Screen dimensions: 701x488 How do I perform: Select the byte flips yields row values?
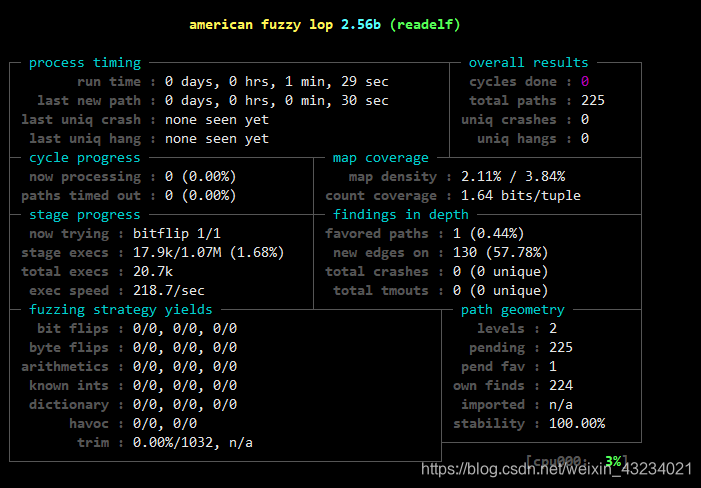(185, 348)
